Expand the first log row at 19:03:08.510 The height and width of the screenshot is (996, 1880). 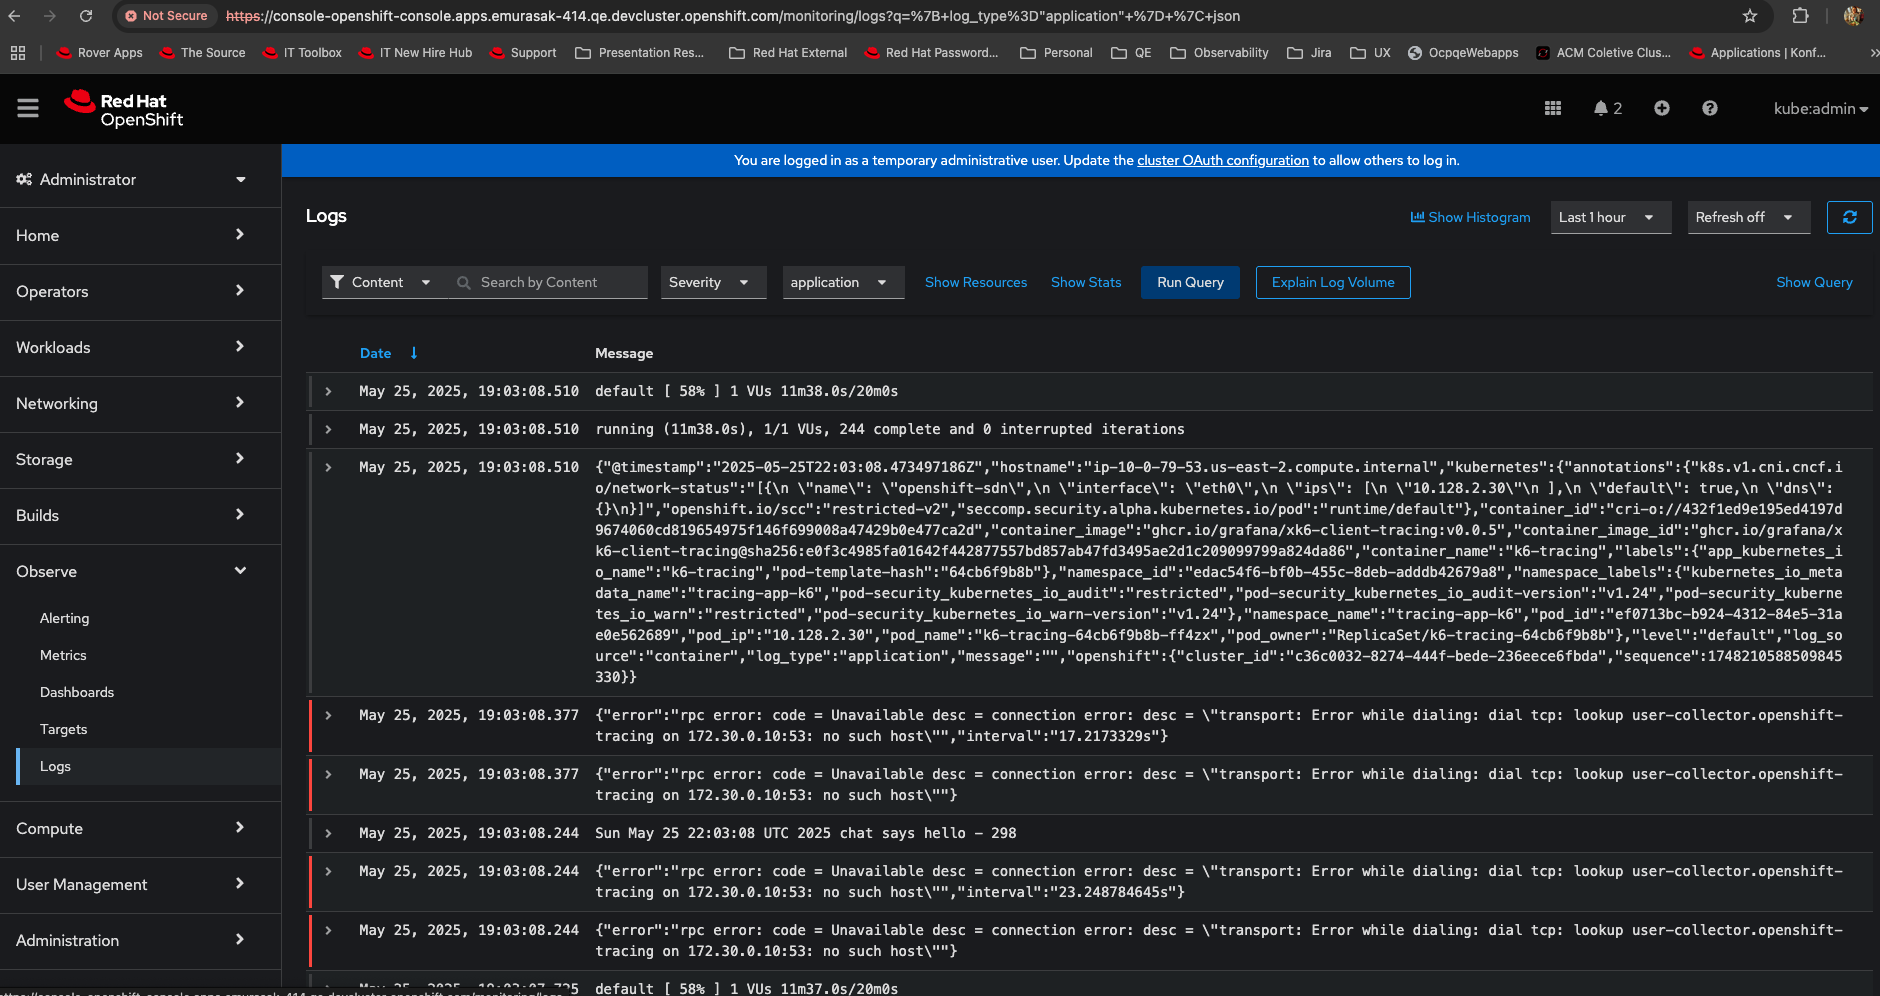(x=328, y=391)
